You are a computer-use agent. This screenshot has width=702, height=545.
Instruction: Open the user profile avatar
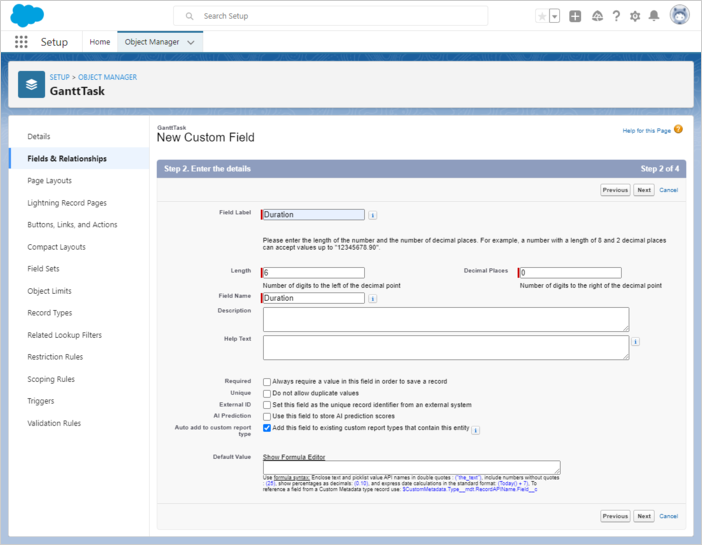(x=680, y=16)
